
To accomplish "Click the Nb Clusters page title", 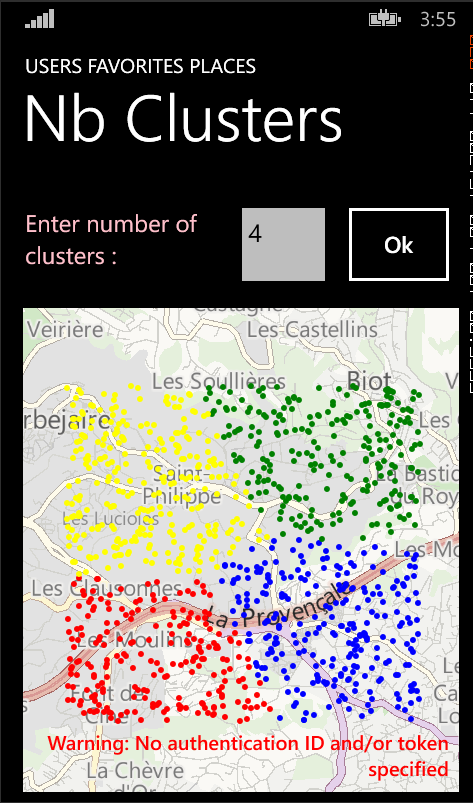I will 183,118.
